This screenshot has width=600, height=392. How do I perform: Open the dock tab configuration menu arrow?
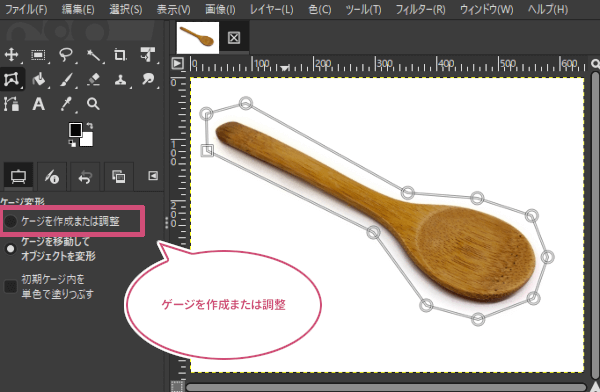coord(153,176)
